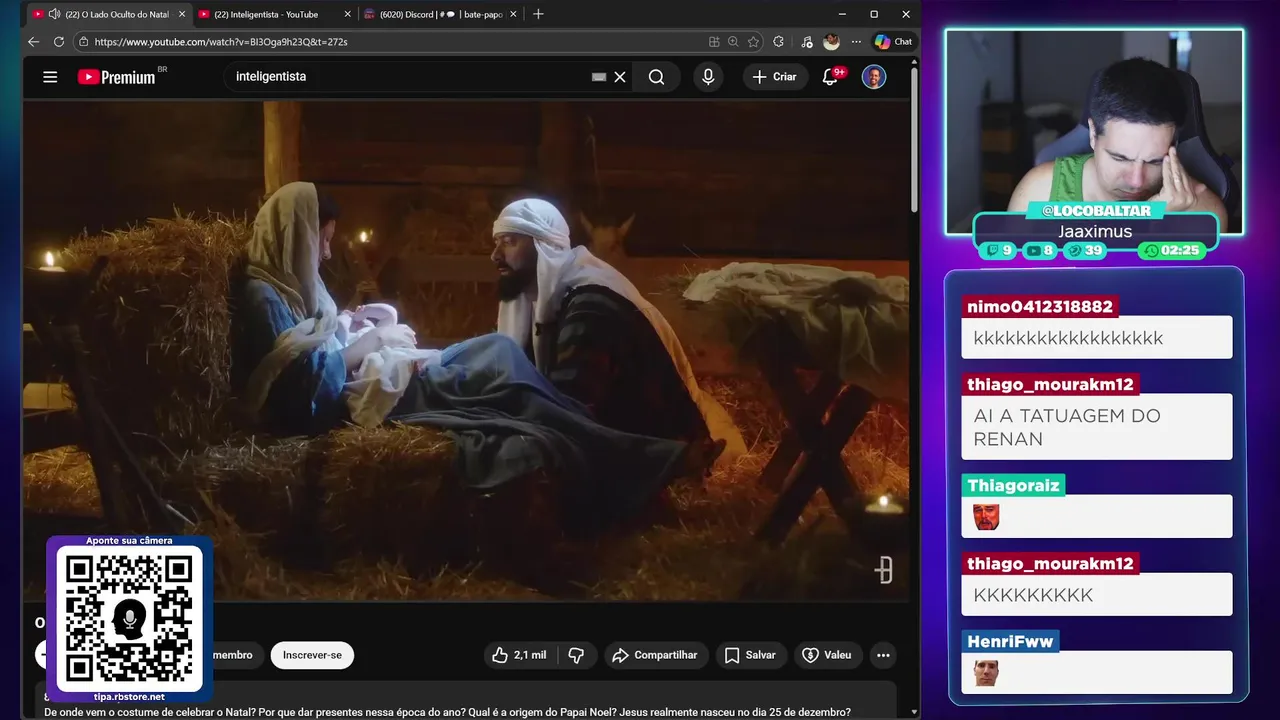This screenshot has height=720, width=1280.
Task: Open the on-screen keyboard in search box
Action: pos(599,77)
